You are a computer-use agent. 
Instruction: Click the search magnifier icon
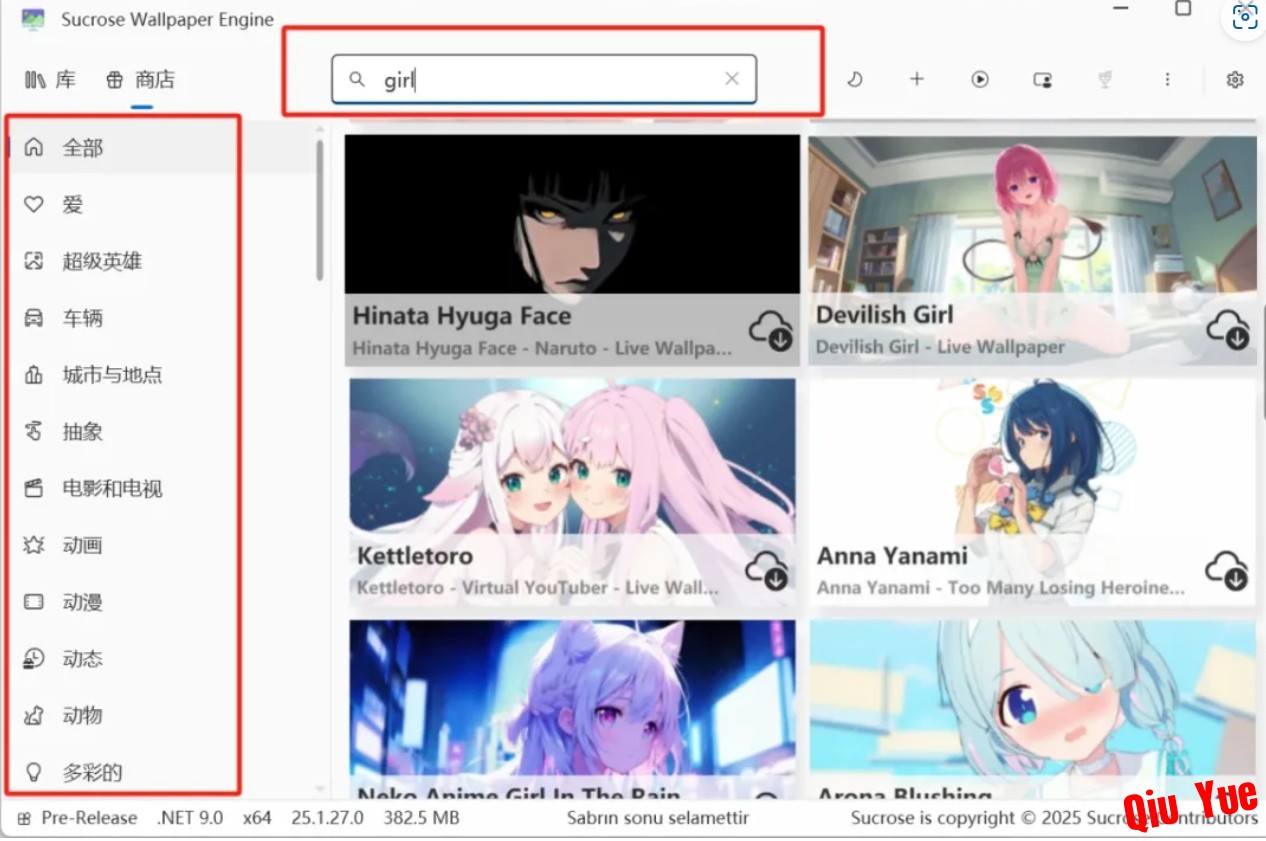(357, 79)
